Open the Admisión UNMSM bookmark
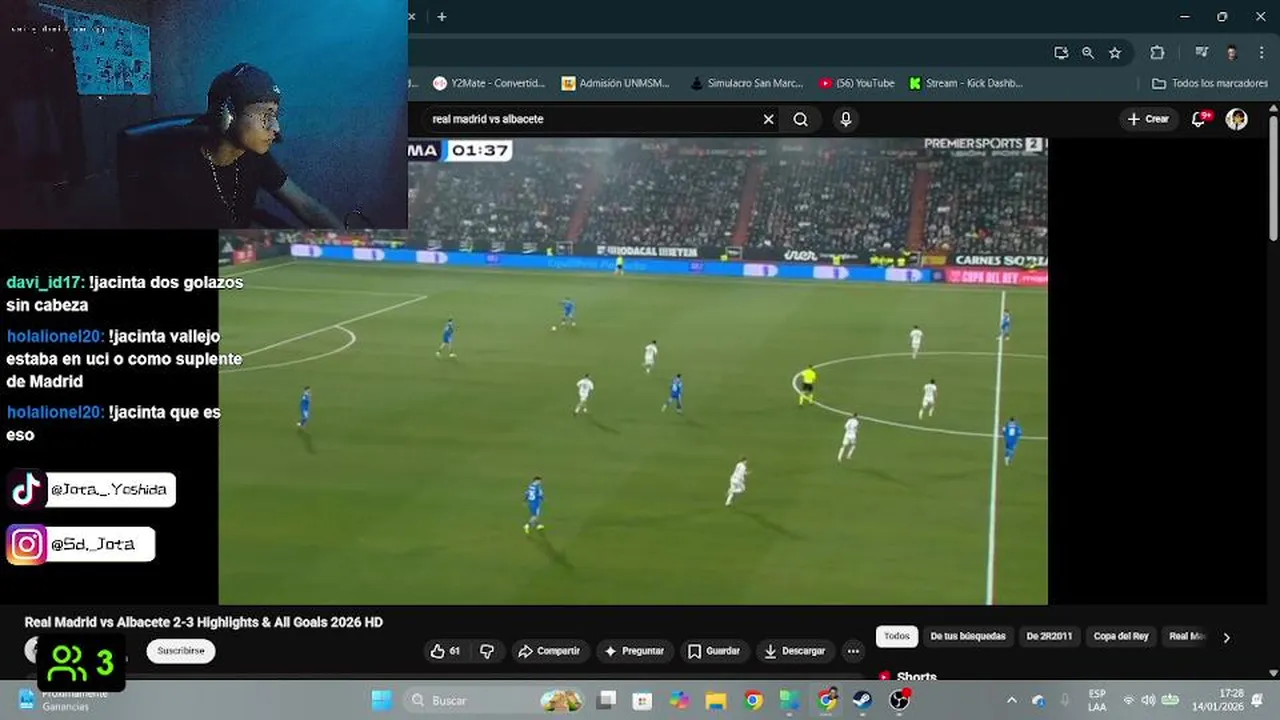The image size is (1280, 720). pos(615,83)
